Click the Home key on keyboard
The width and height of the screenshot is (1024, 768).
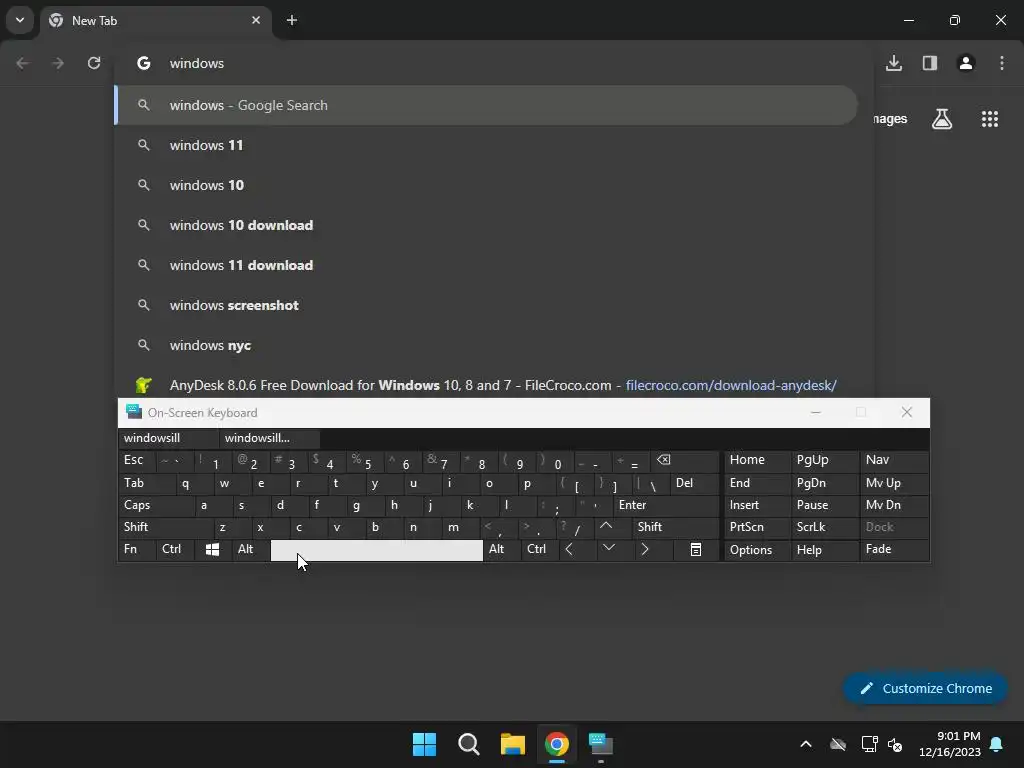pos(757,460)
